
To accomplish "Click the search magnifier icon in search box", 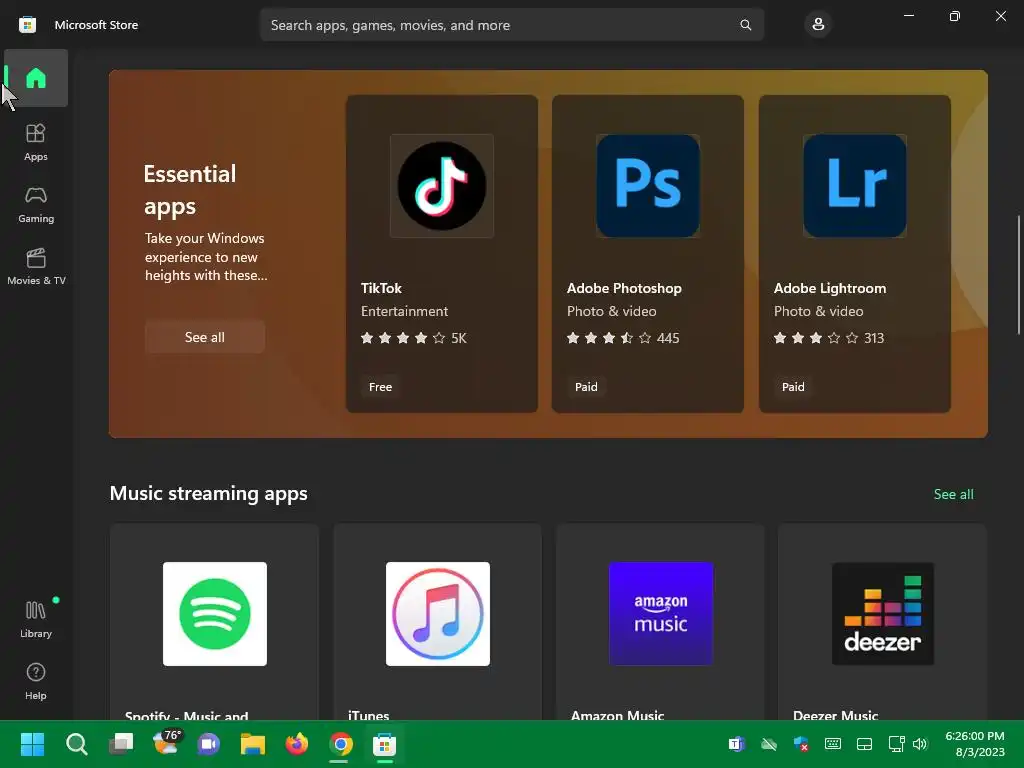I will [x=745, y=25].
